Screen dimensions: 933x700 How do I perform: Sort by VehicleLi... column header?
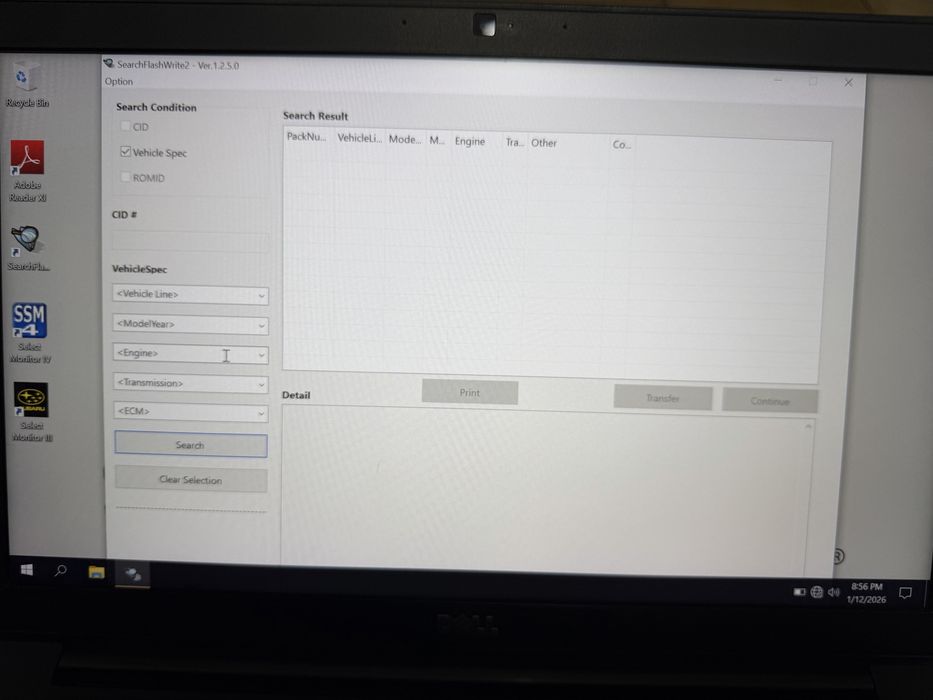[359, 138]
